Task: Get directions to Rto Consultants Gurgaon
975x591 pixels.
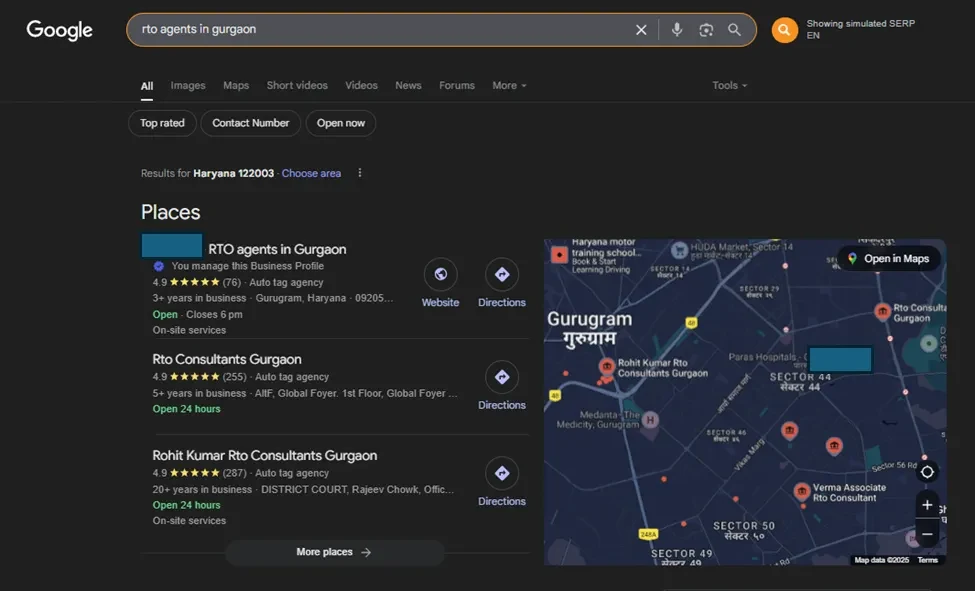Action: pyautogui.click(x=502, y=377)
